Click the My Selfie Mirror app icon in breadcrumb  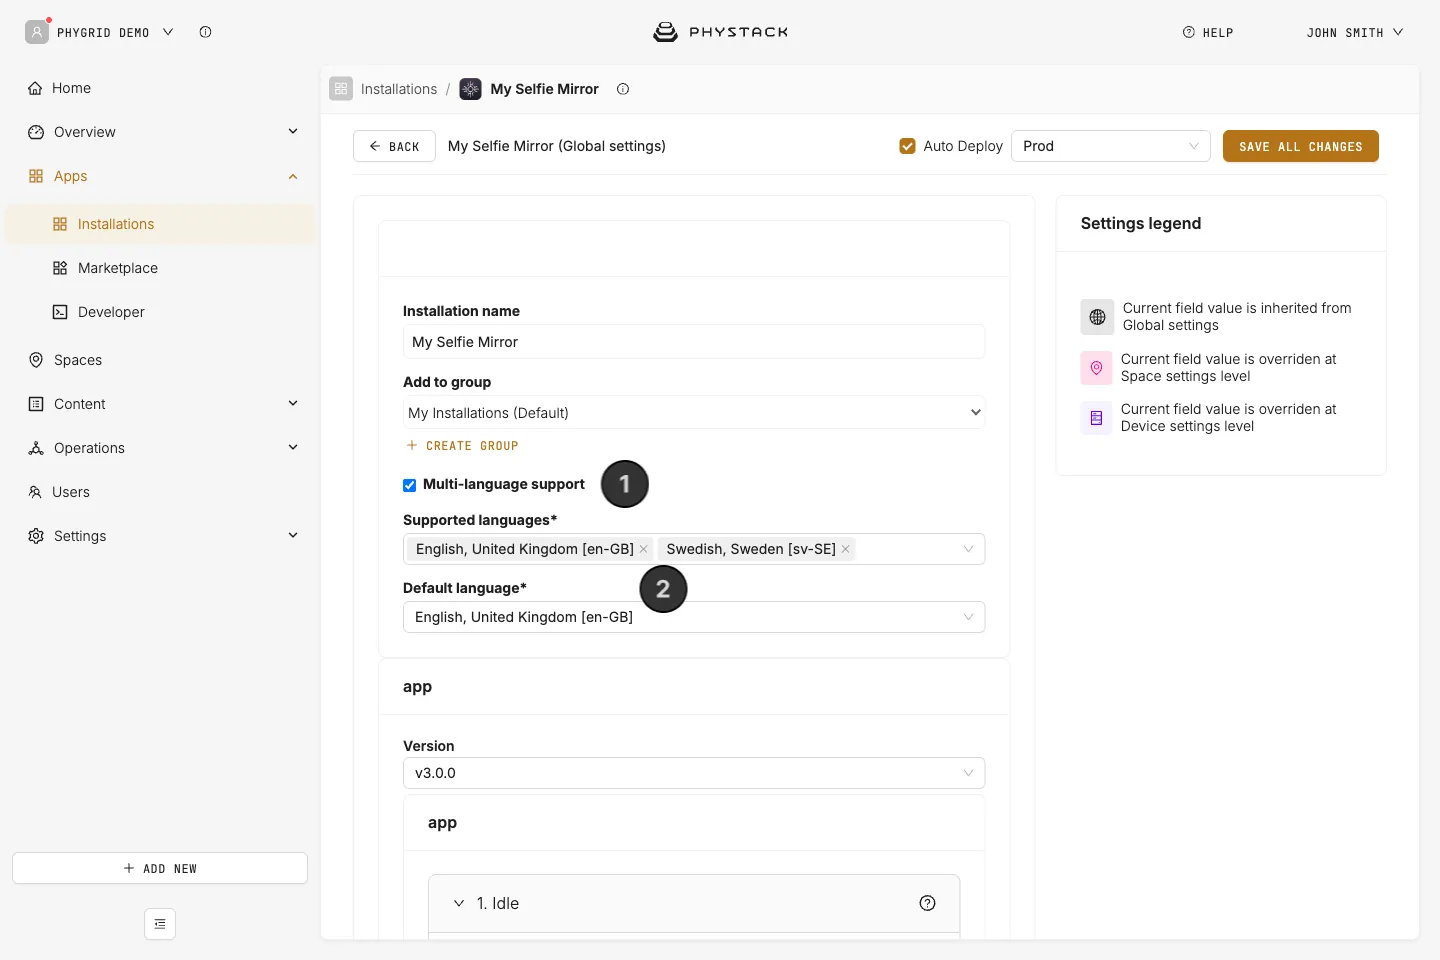point(470,89)
